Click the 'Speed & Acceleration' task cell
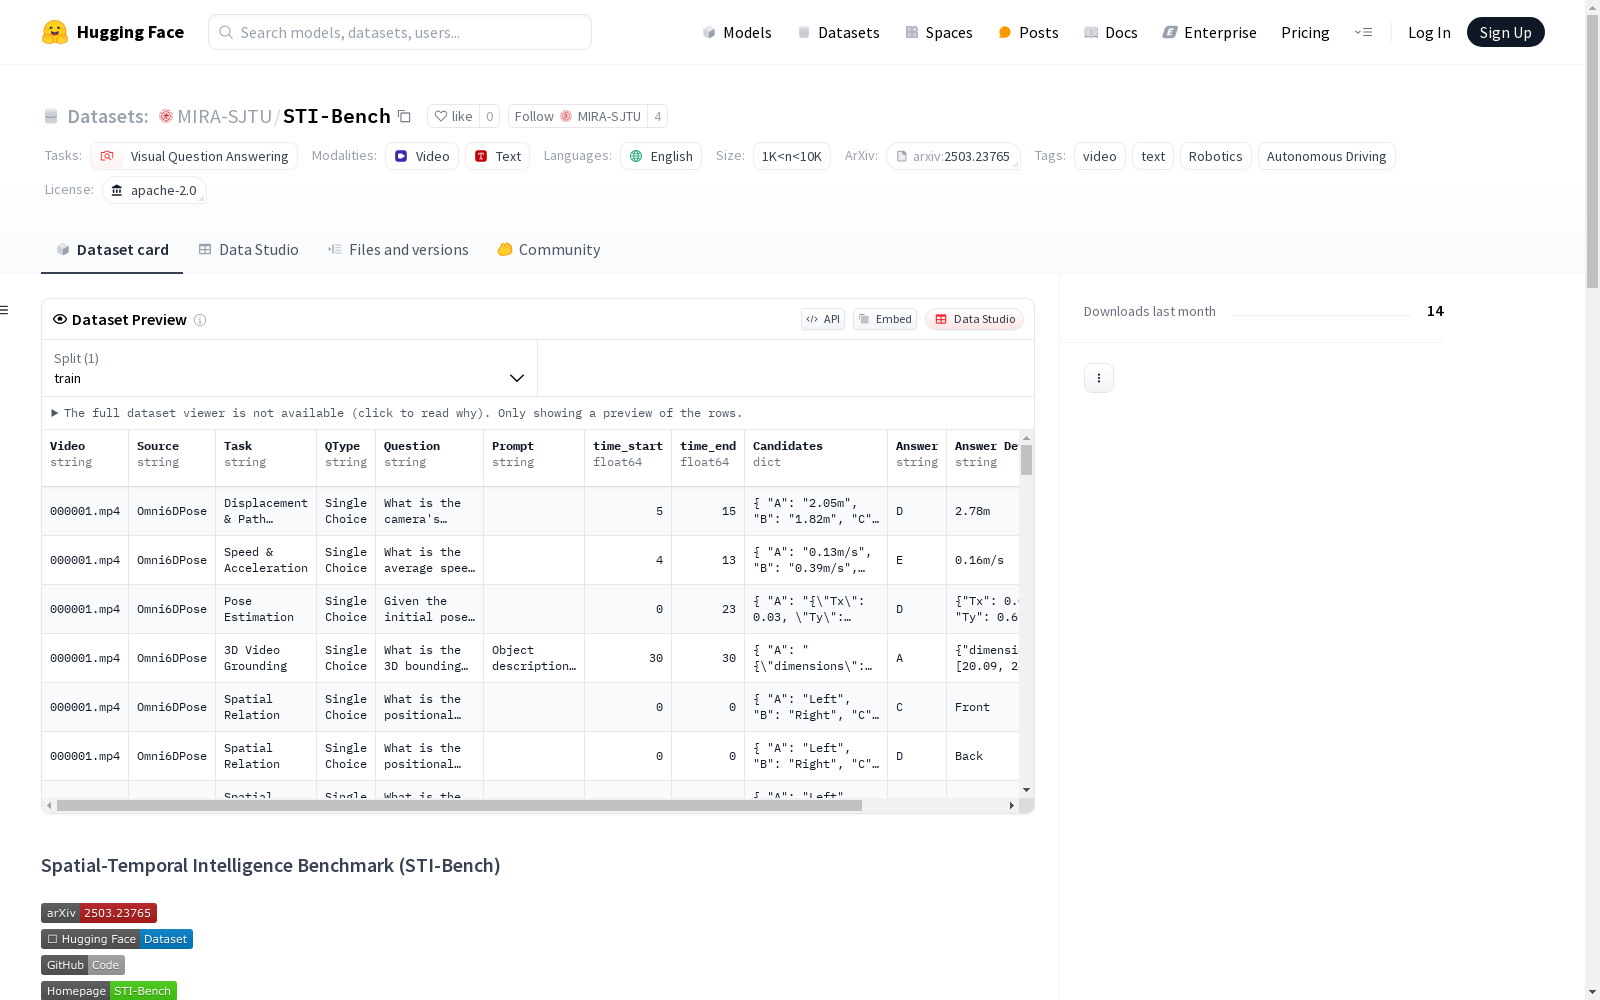The image size is (1600, 1000). (266, 560)
